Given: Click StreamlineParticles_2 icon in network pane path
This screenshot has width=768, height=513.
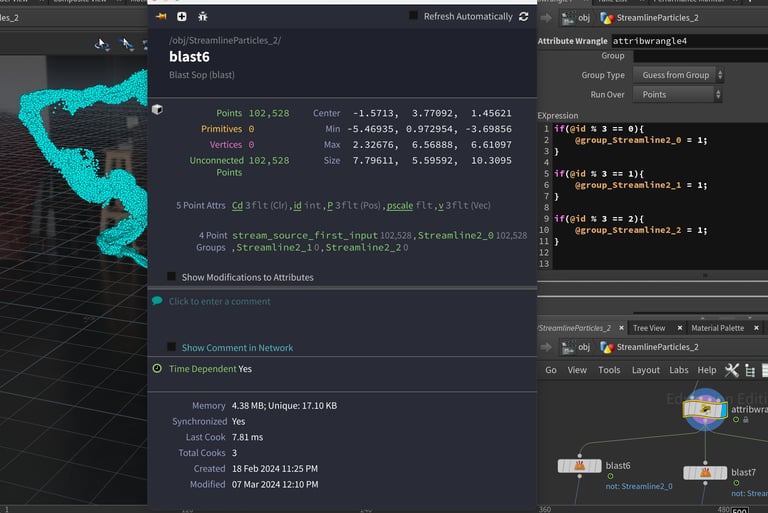Looking at the screenshot, I should (607, 347).
